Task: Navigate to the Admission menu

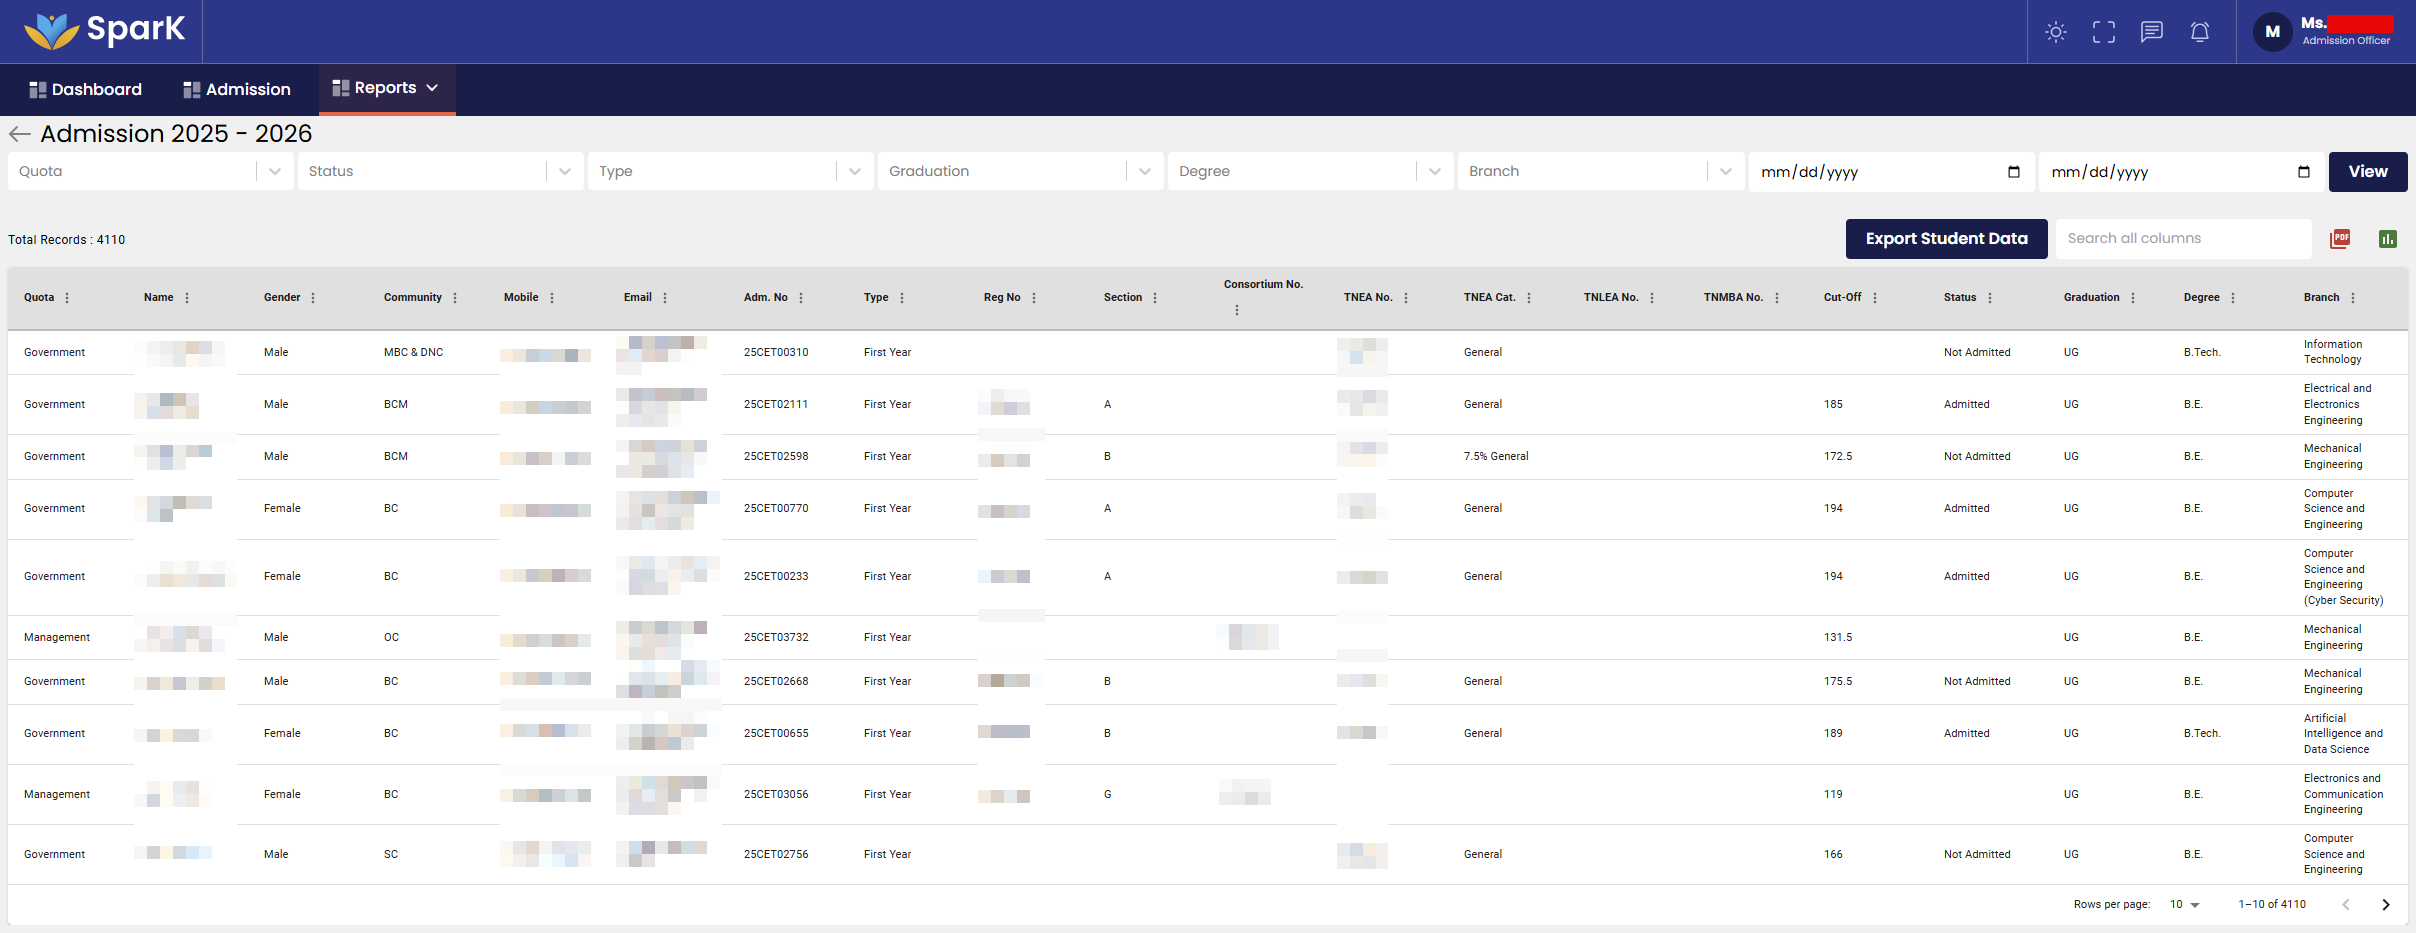Action: [x=237, y=90]
